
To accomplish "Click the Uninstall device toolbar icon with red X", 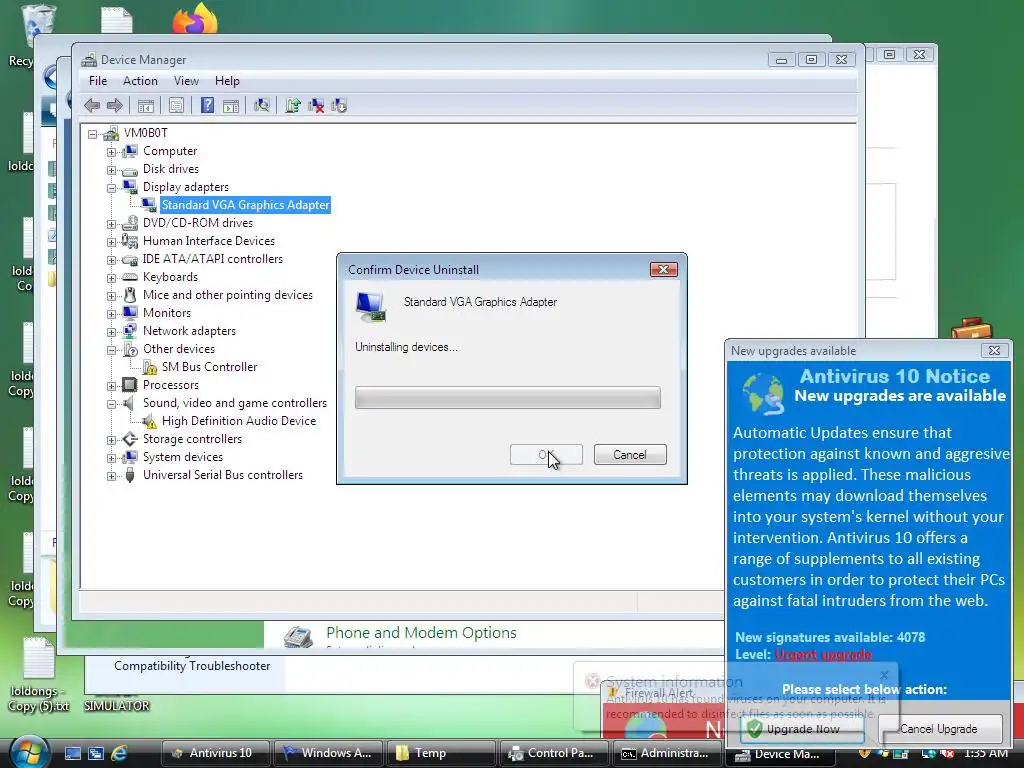I will point(316,106).
